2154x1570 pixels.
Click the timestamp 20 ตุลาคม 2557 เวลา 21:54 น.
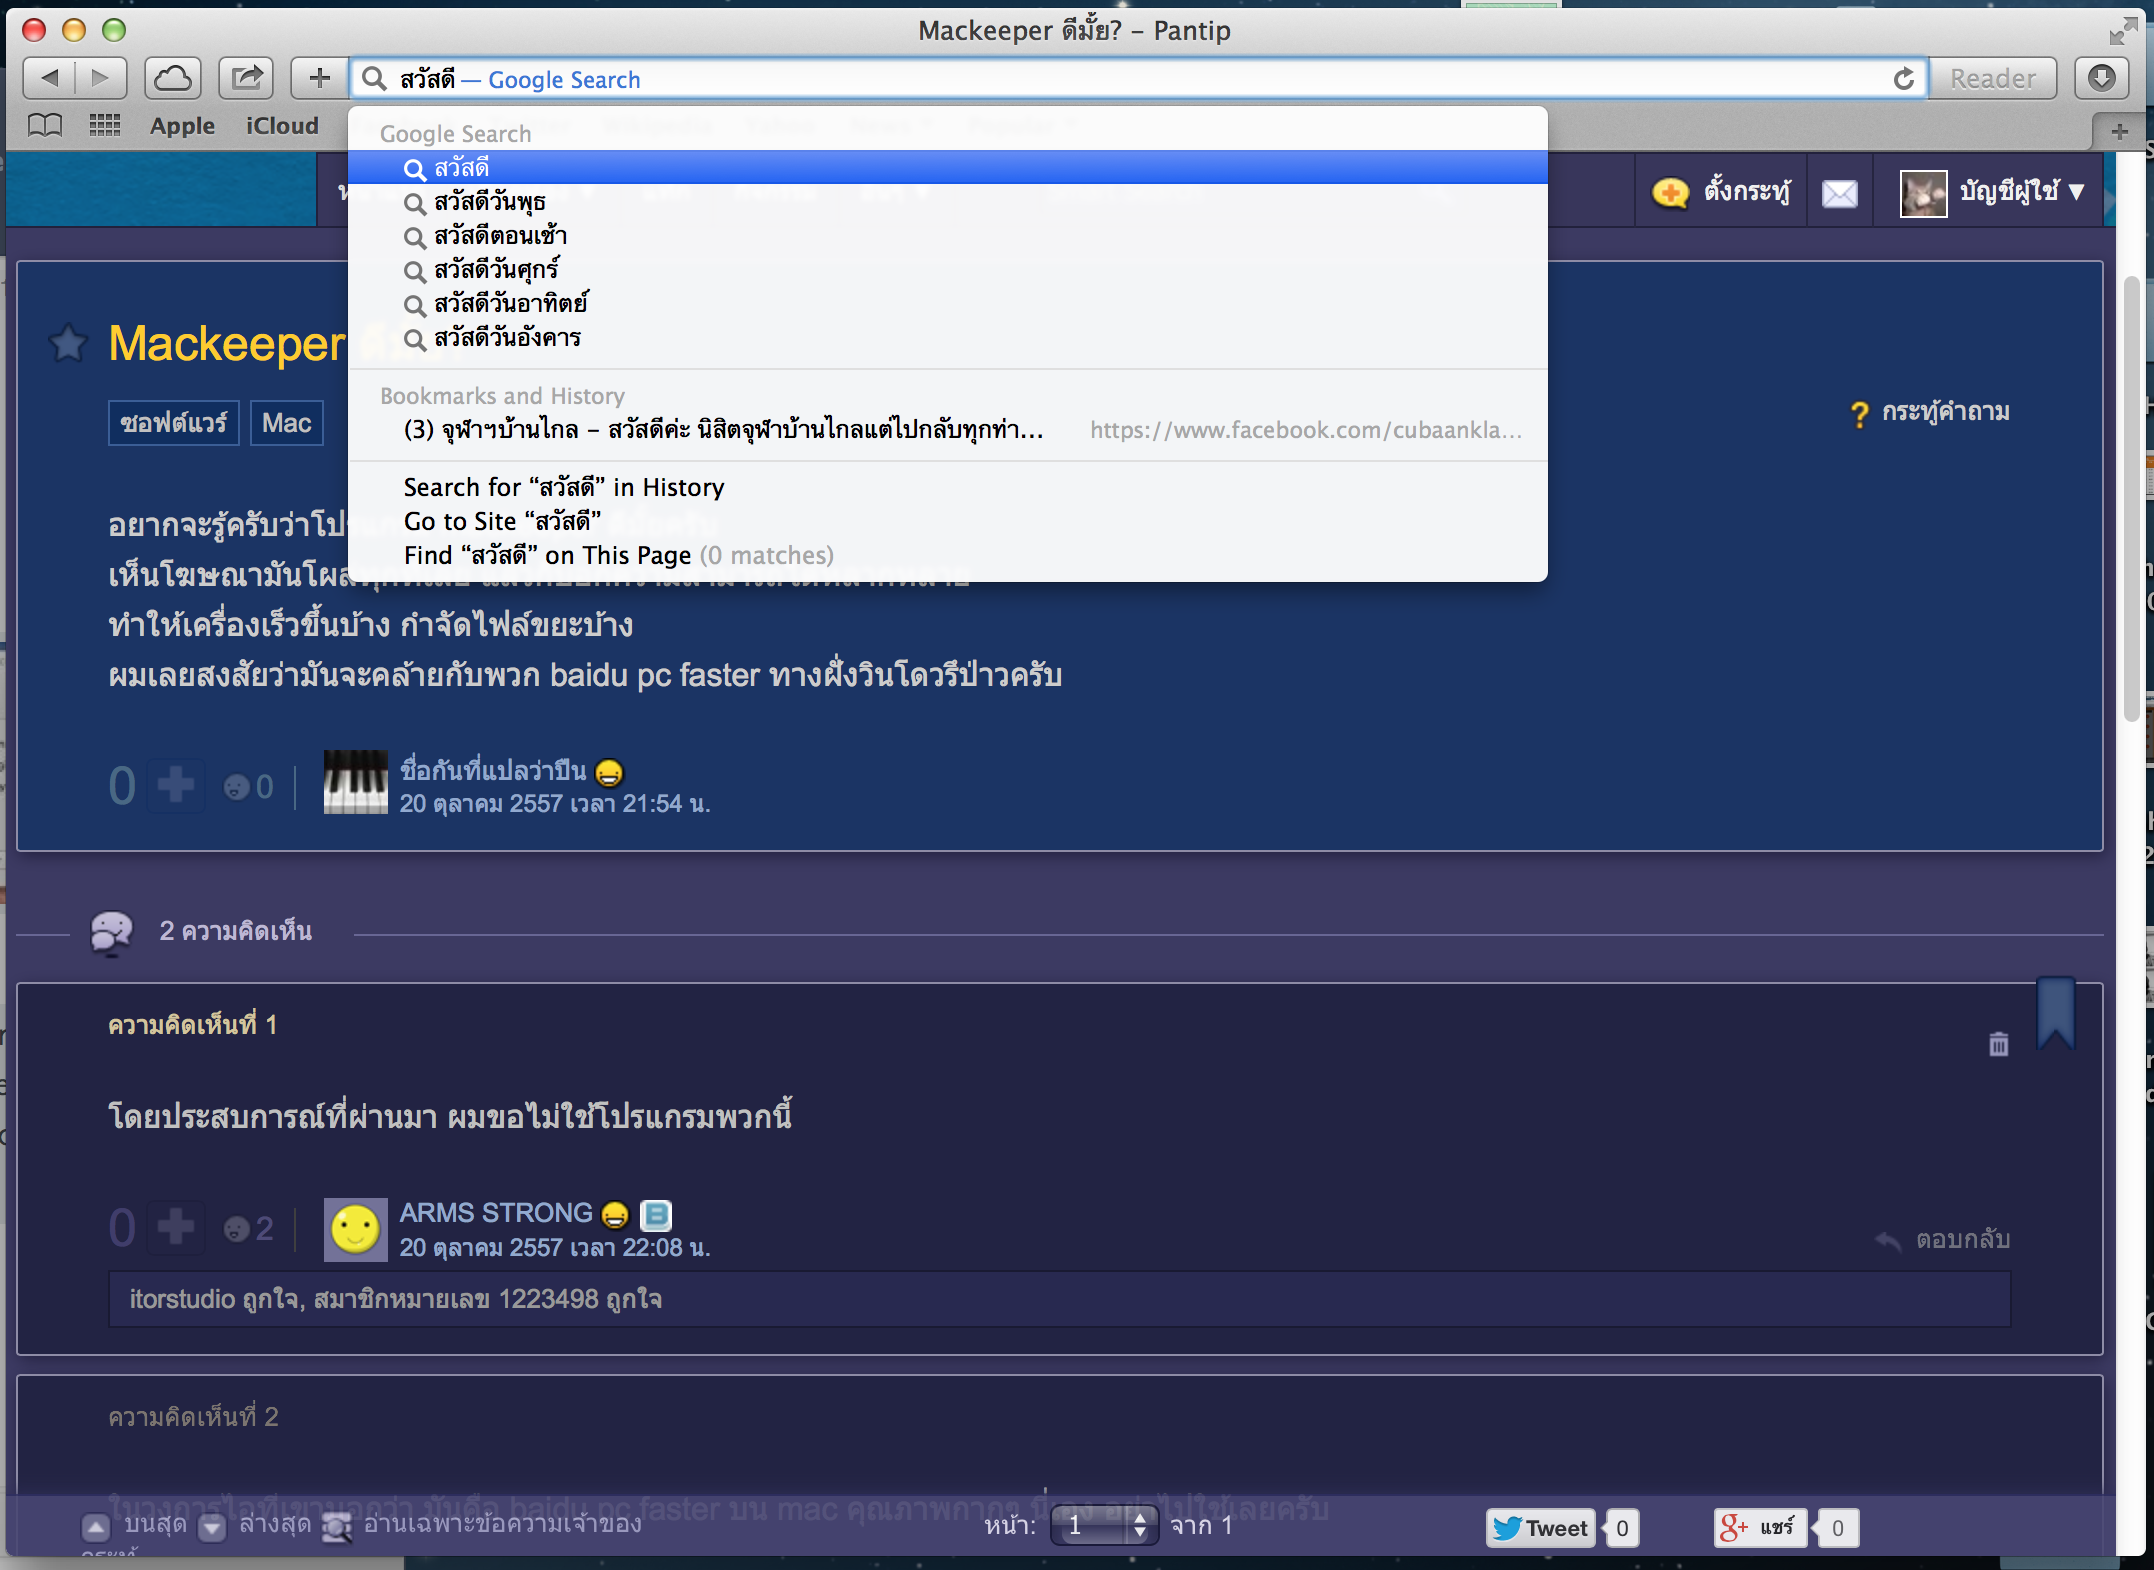pos(555,804)
